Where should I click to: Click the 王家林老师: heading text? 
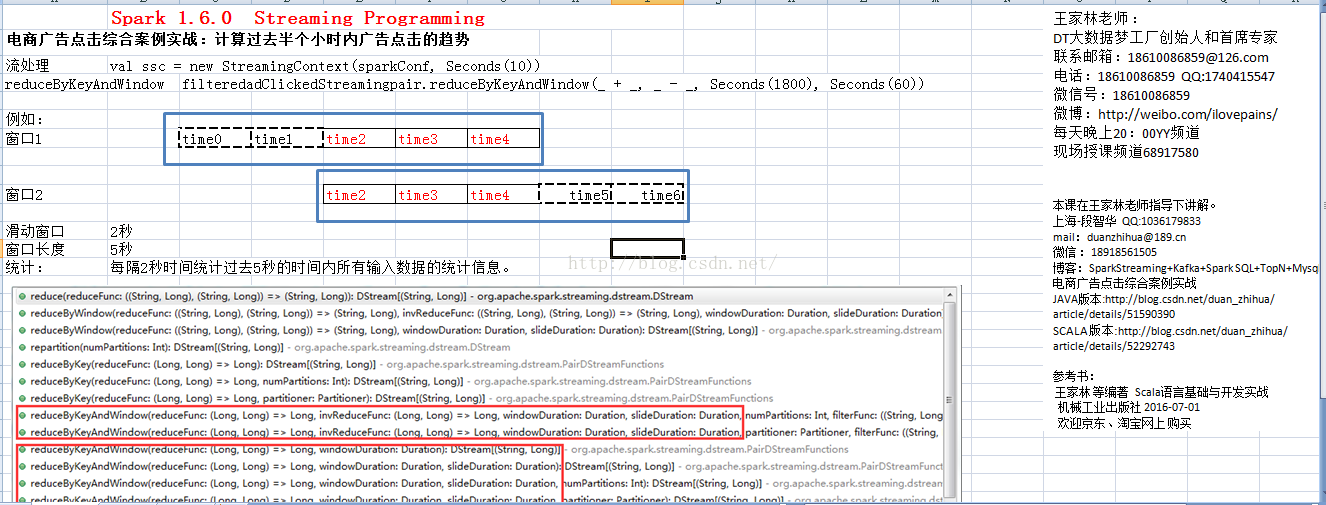tap(1096, 18)
